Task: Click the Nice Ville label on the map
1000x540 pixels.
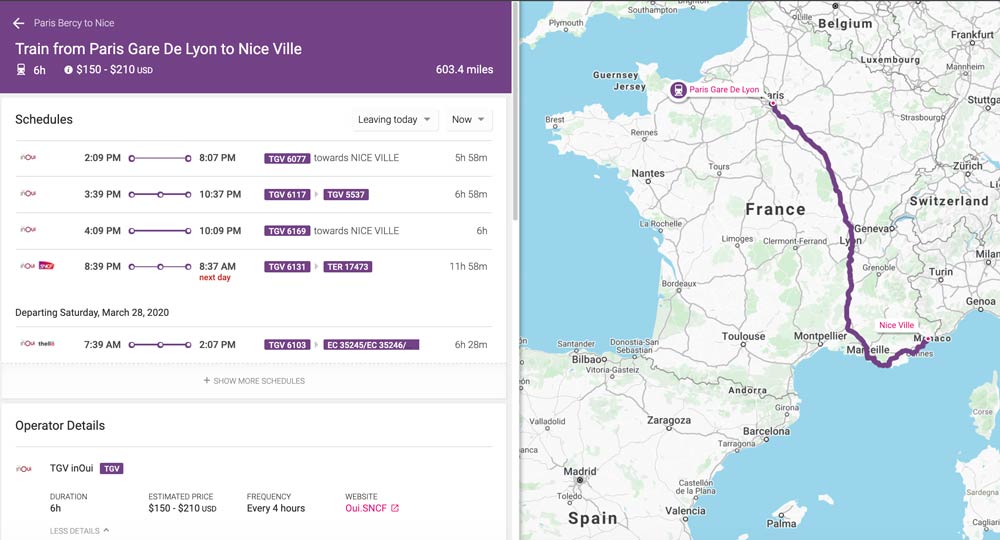Action: (x=897, y=325)
